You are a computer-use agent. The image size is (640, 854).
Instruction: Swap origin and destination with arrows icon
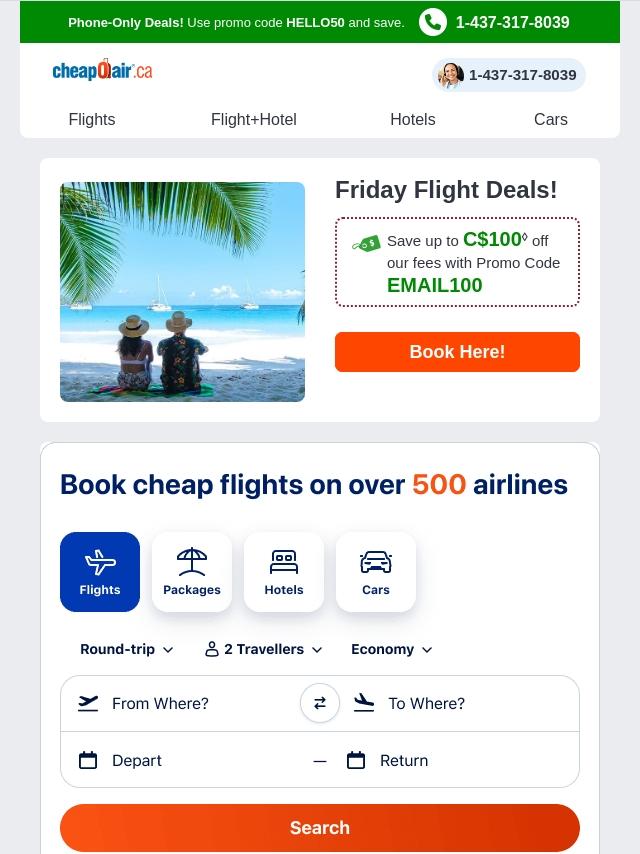(x=320, y=703)
